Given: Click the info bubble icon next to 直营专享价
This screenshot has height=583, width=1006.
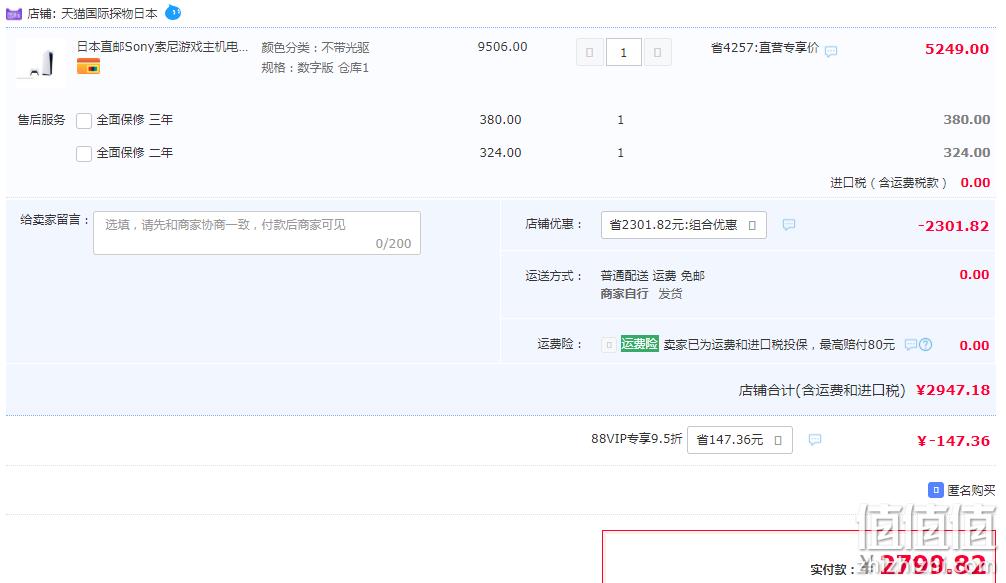Looking at the screenshot, I should point(831,51).
